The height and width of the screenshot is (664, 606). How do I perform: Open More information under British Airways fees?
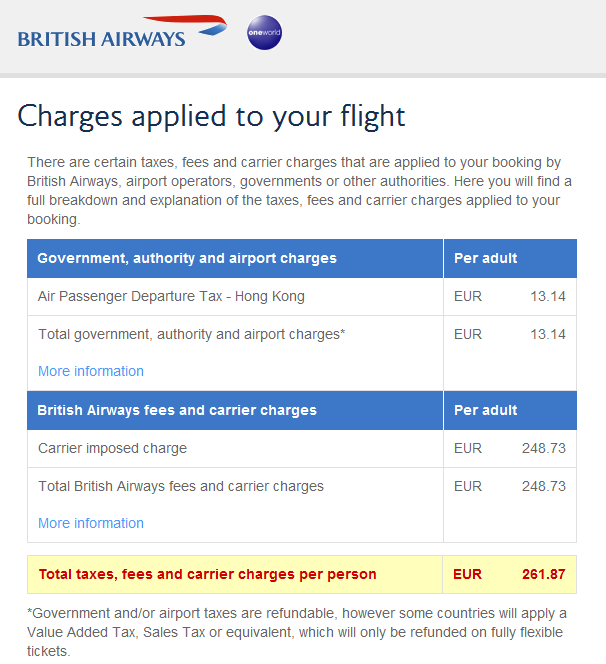coord(91,523)
